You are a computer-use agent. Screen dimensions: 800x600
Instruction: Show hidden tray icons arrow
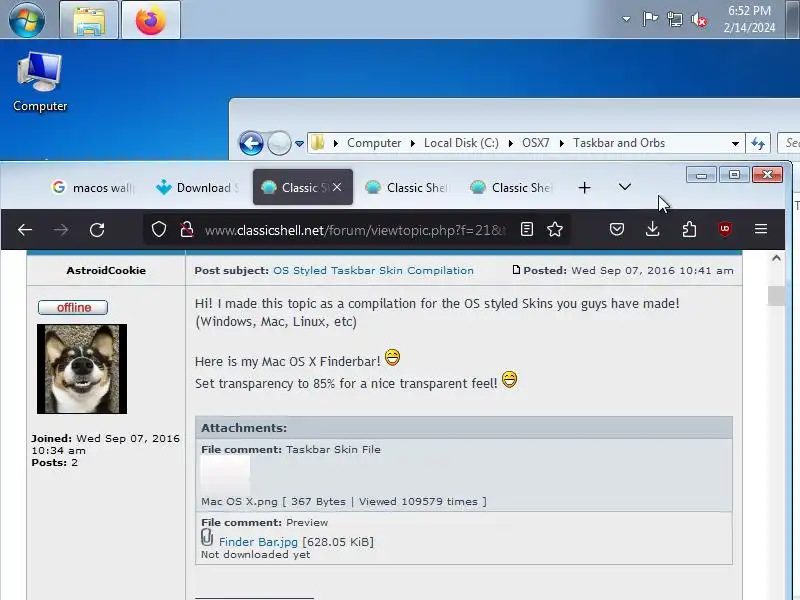pos(626,19)
